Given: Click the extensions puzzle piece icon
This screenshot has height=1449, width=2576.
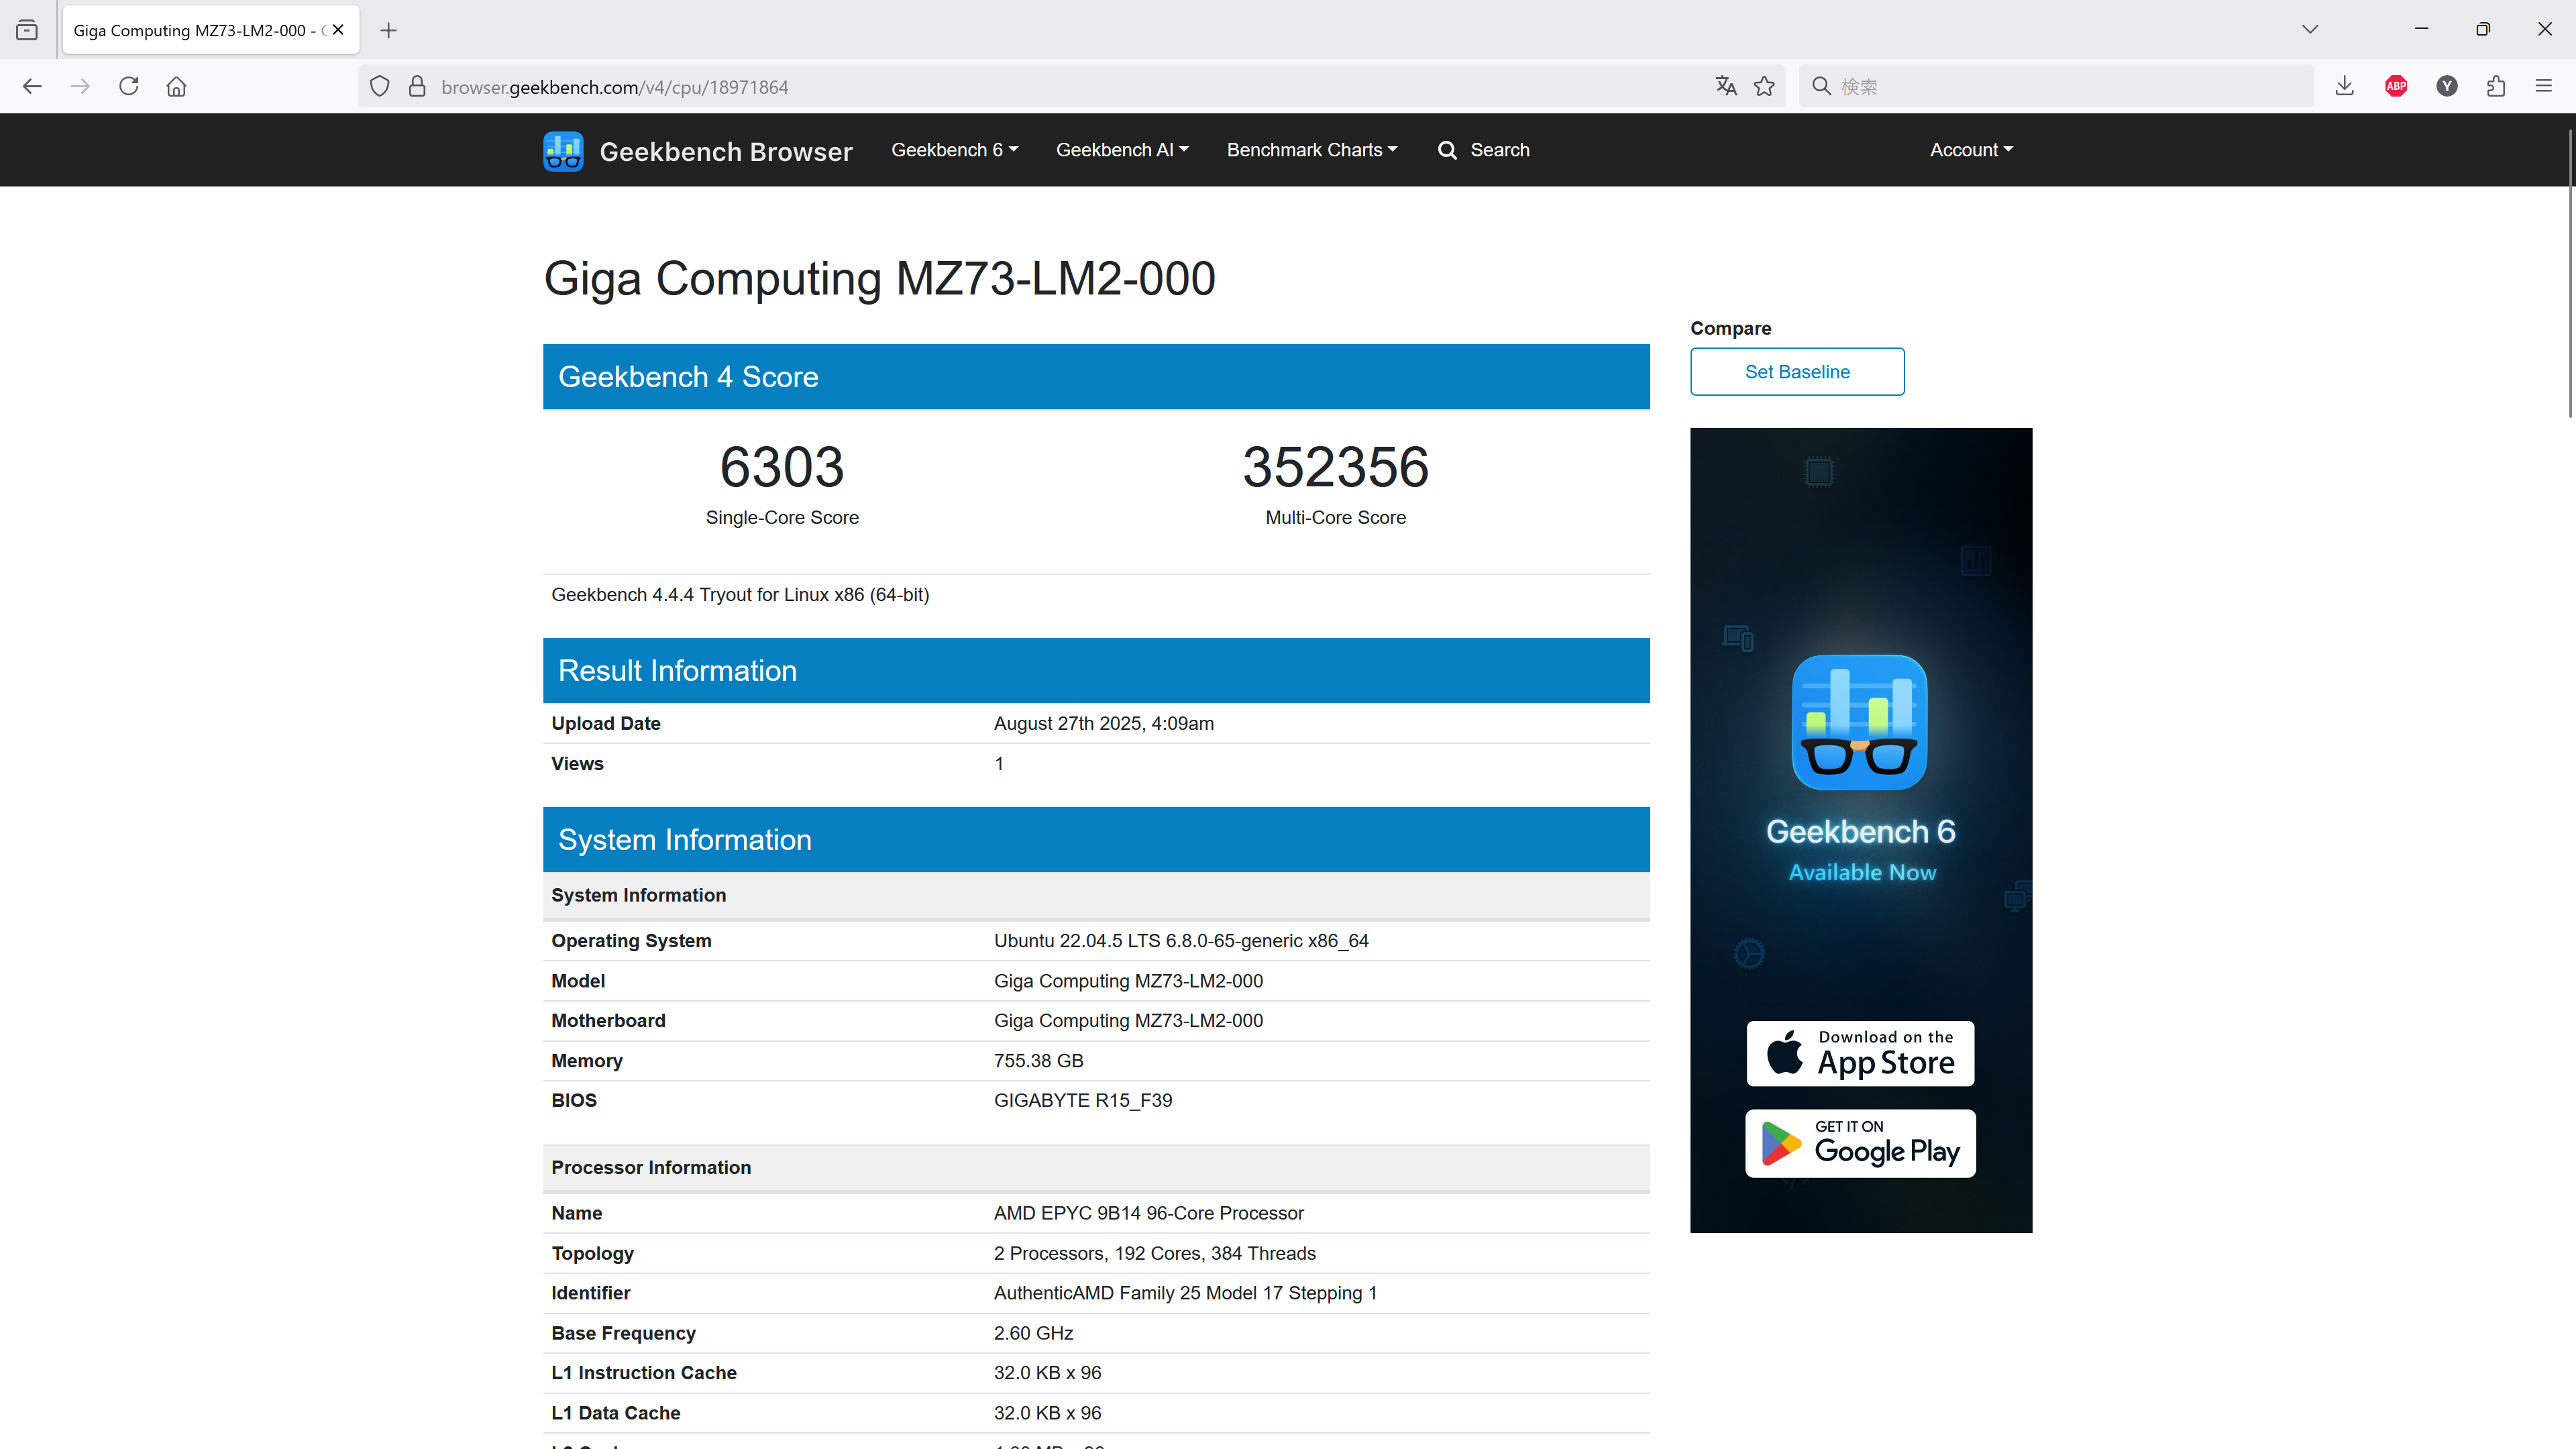Looking at the screenshot, I should (x=2495, y=86).
